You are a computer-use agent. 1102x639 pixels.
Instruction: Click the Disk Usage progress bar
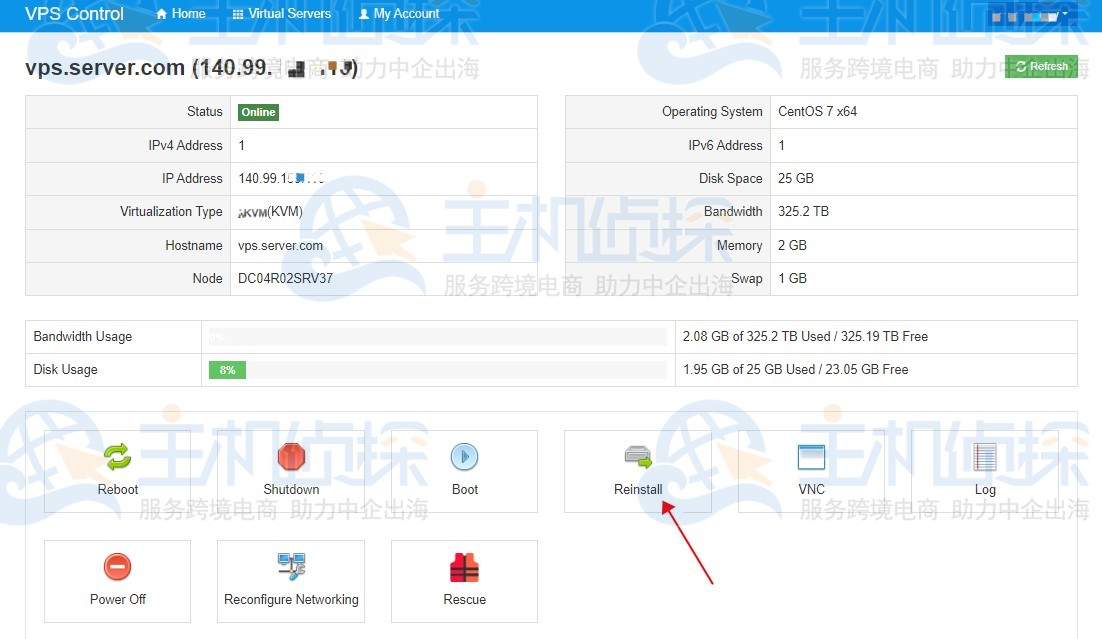(437, 370)
